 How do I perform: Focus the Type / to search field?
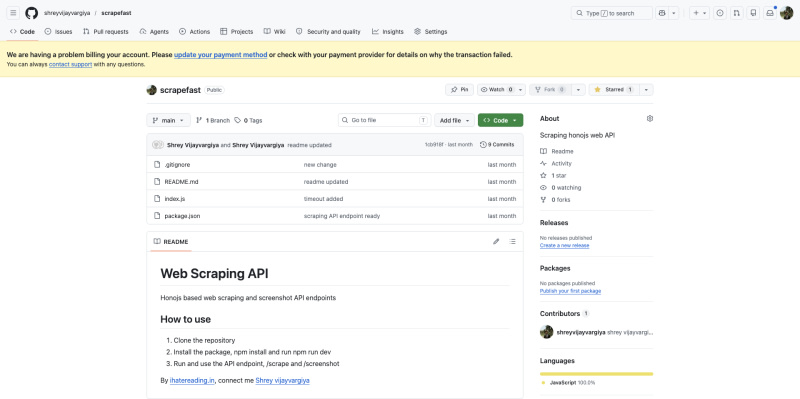612,13
